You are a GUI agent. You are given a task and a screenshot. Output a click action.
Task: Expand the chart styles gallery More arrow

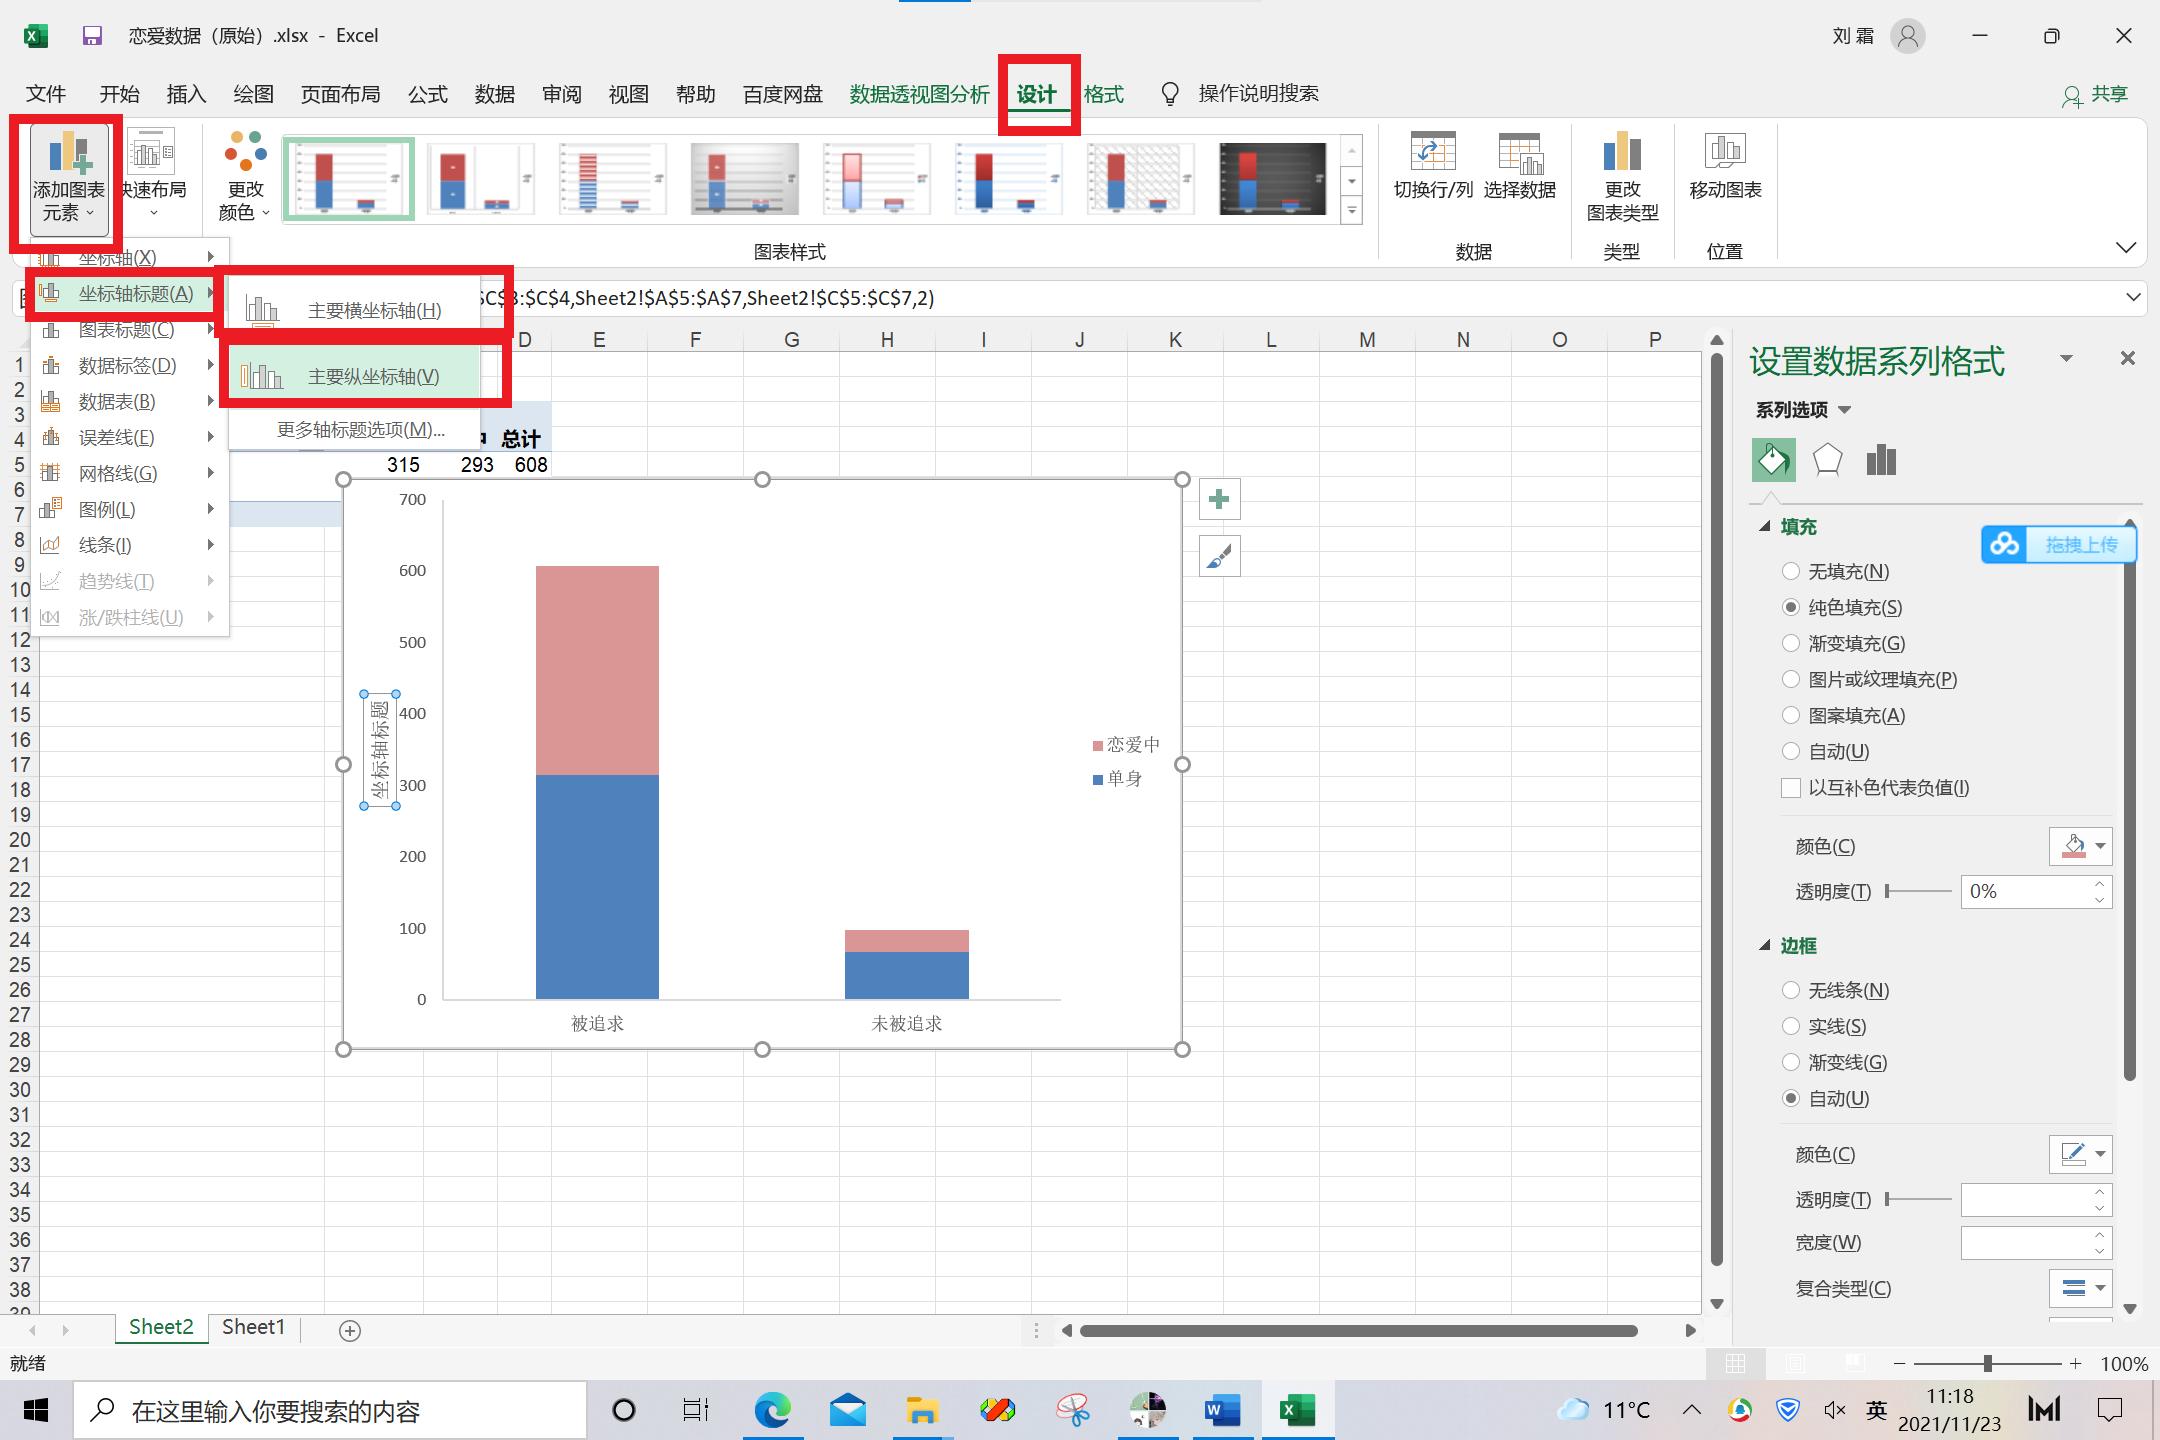[1352, 212]
